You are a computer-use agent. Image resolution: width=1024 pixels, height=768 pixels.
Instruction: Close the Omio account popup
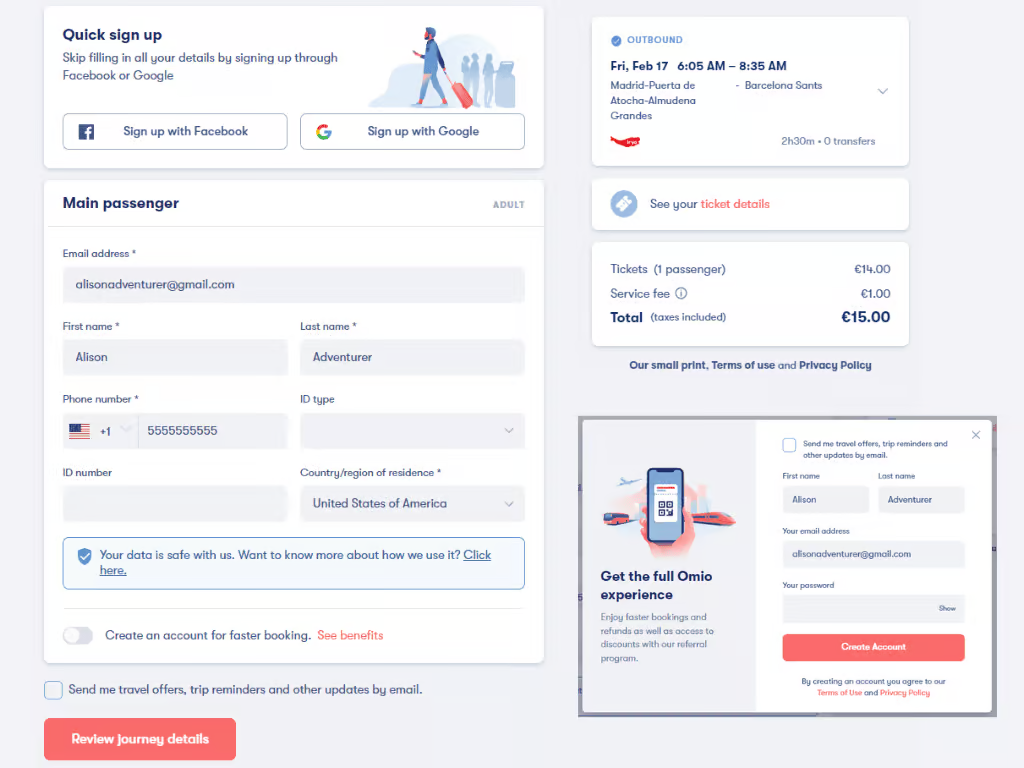(976, 435)
